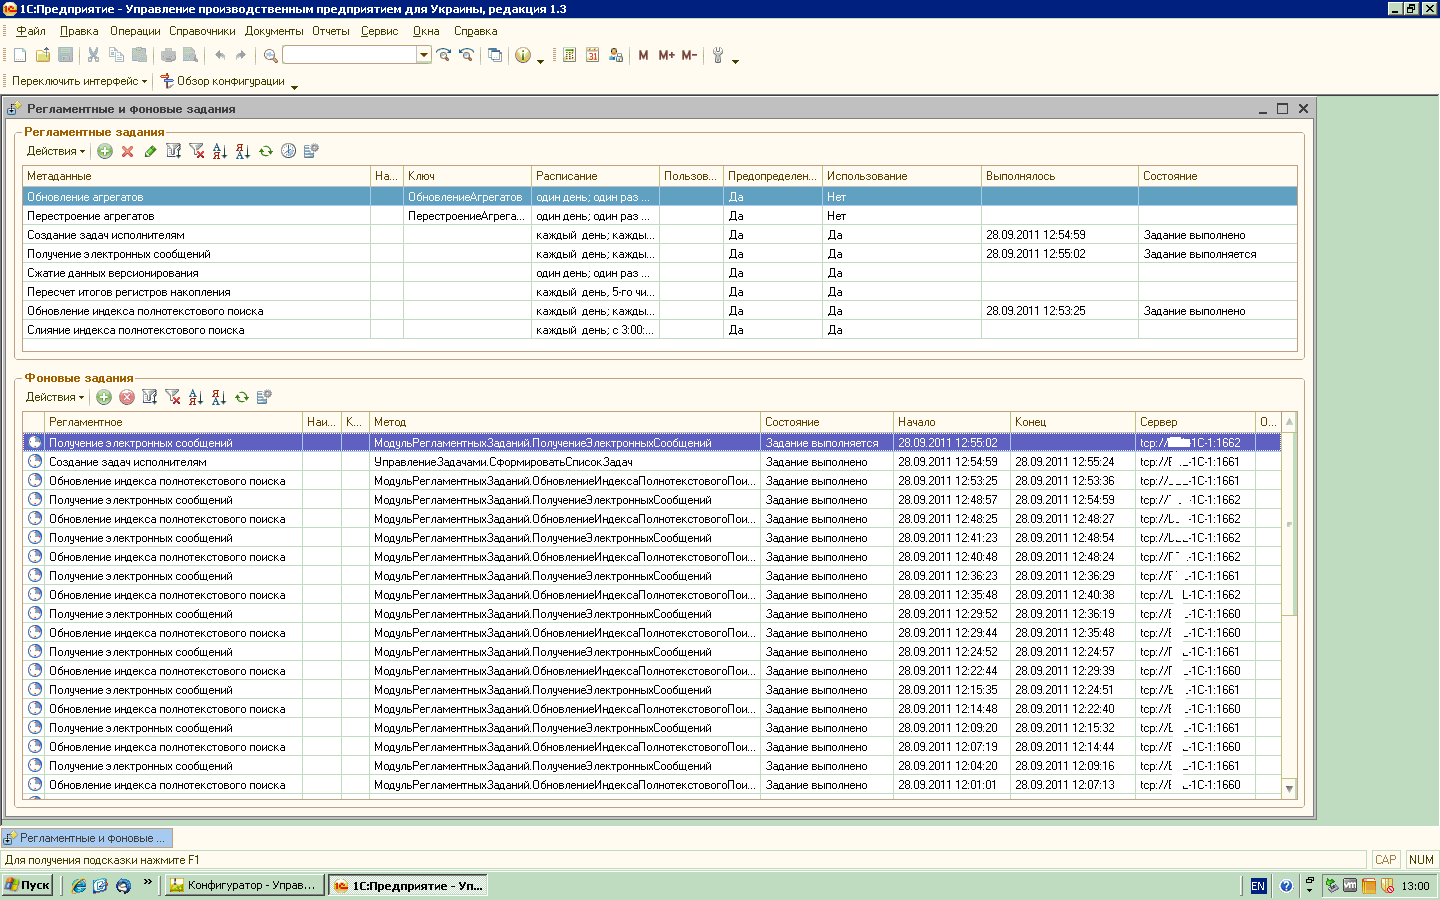Click the Пуск start button
1440x900 pixels.
[x=28, y=885]
